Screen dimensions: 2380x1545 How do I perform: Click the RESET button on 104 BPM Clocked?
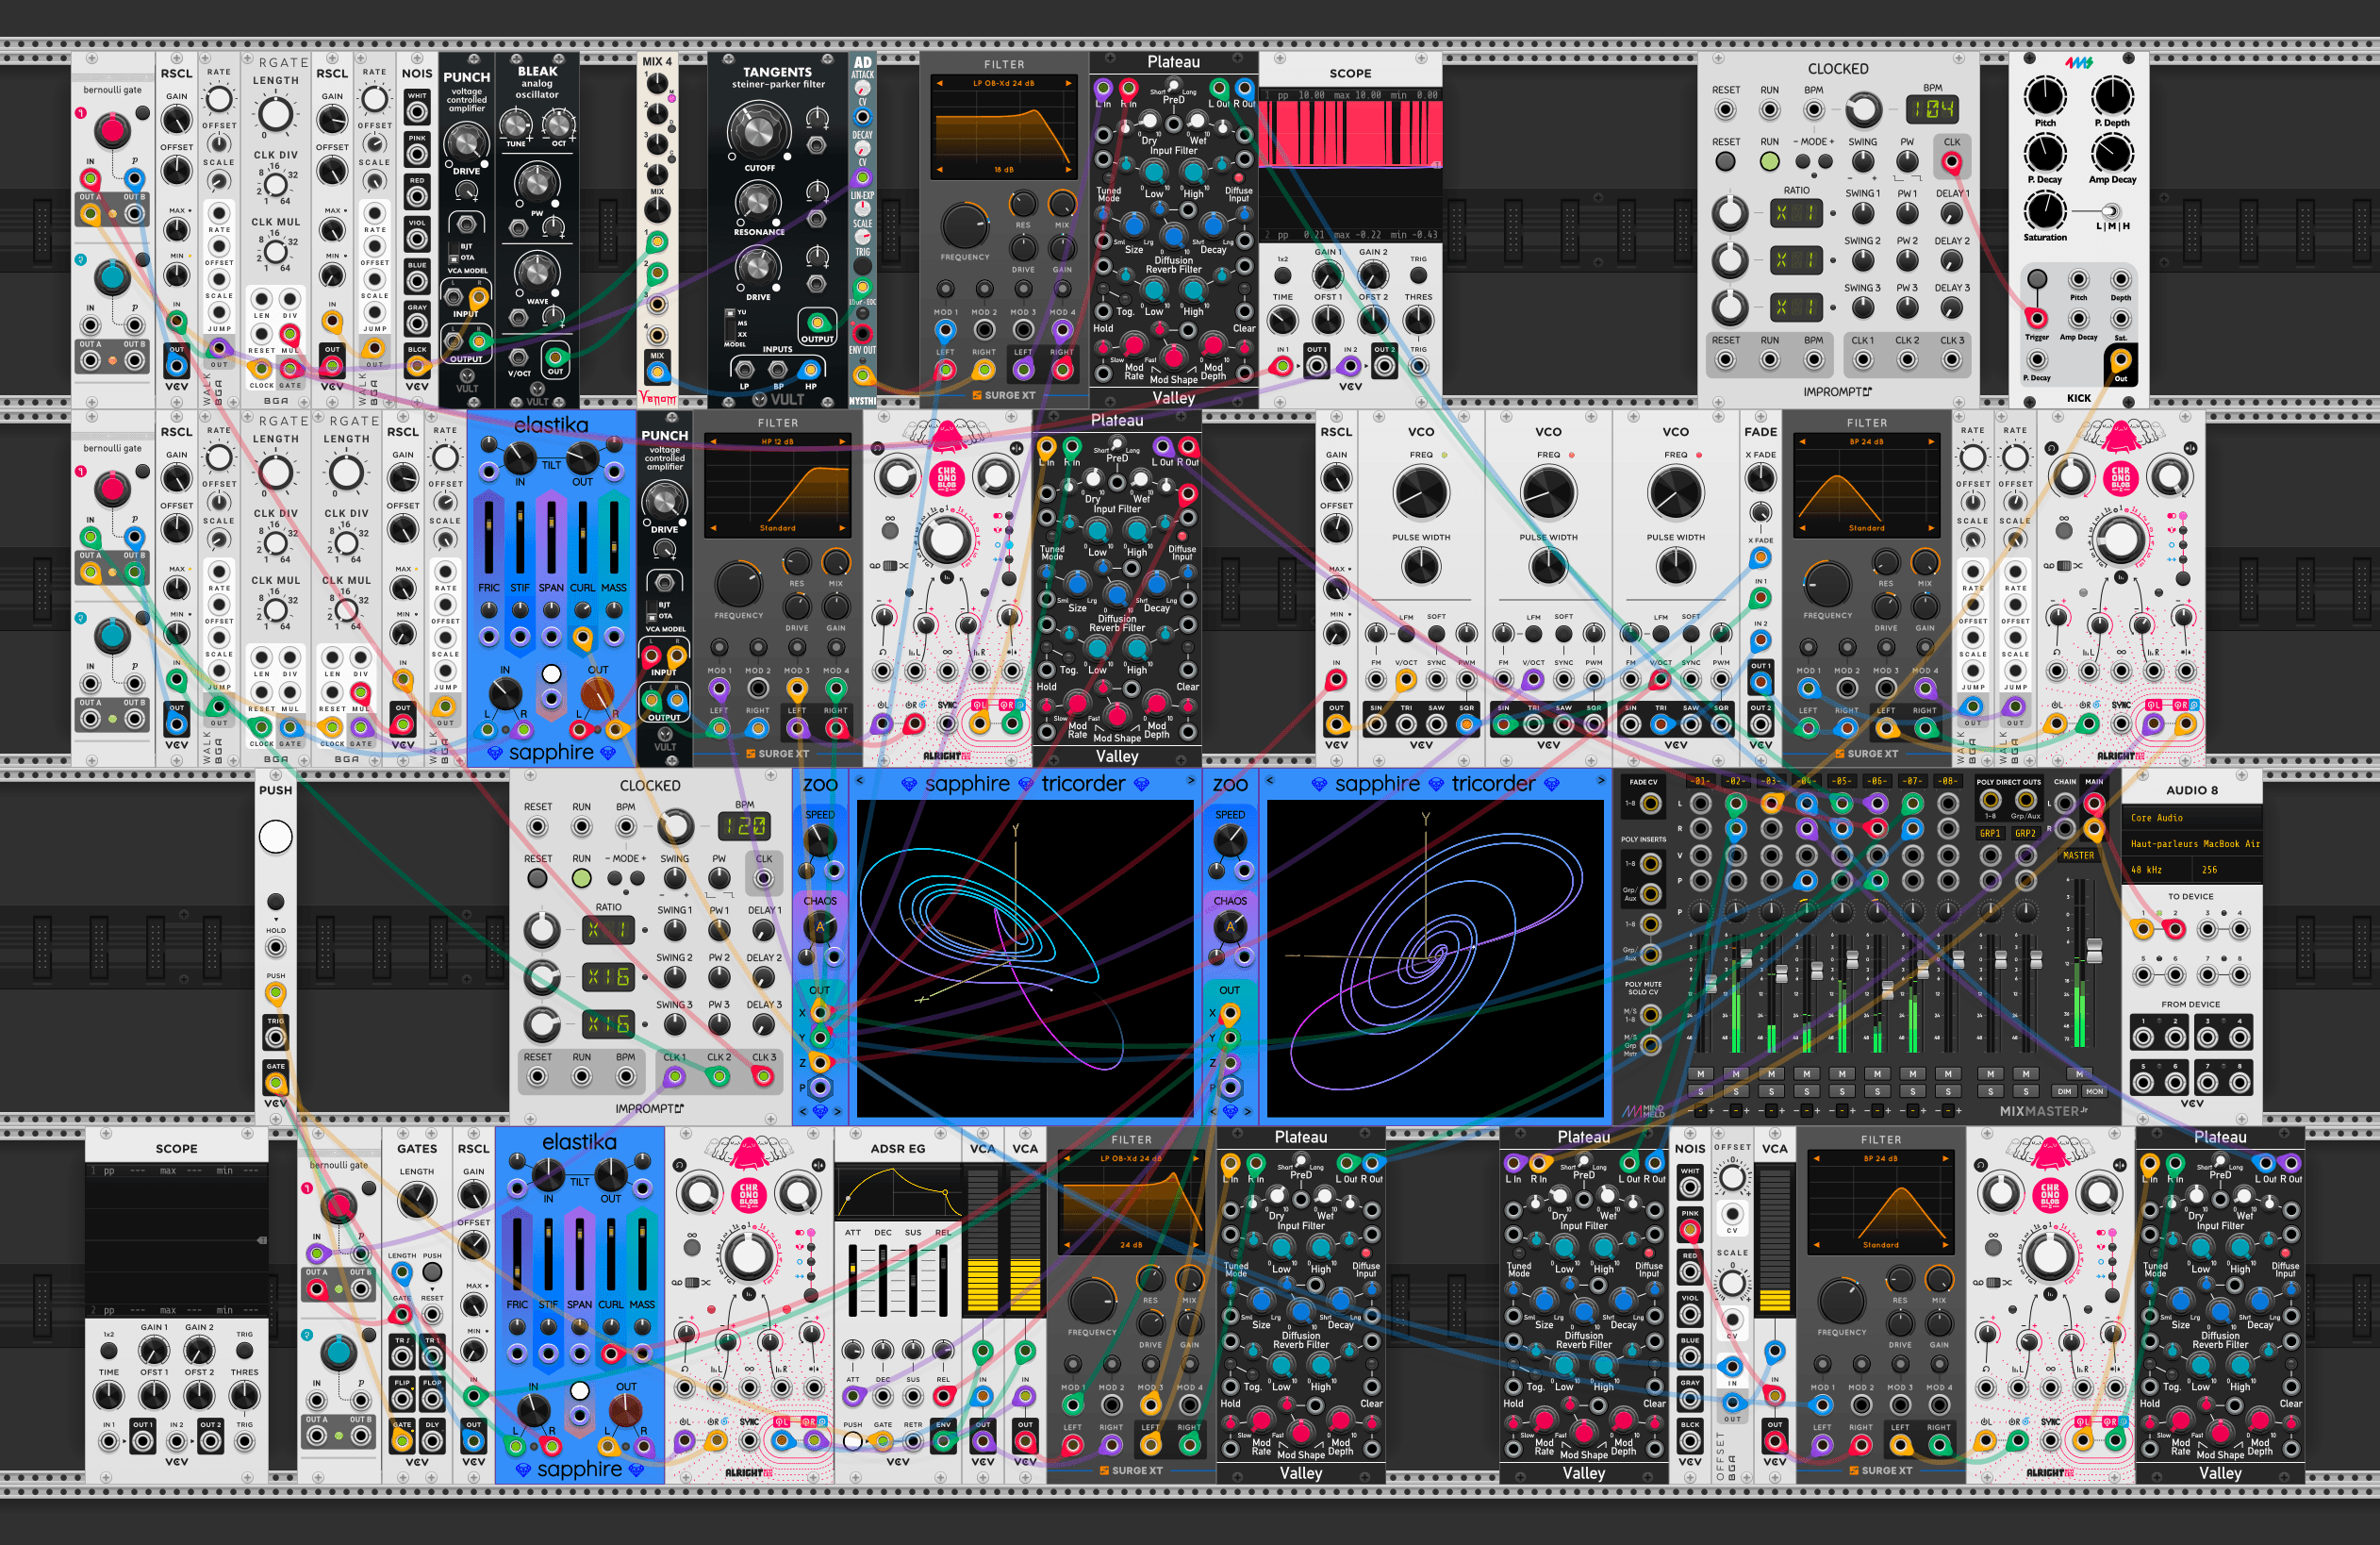pyautogui.click(x=1725, y=161)
